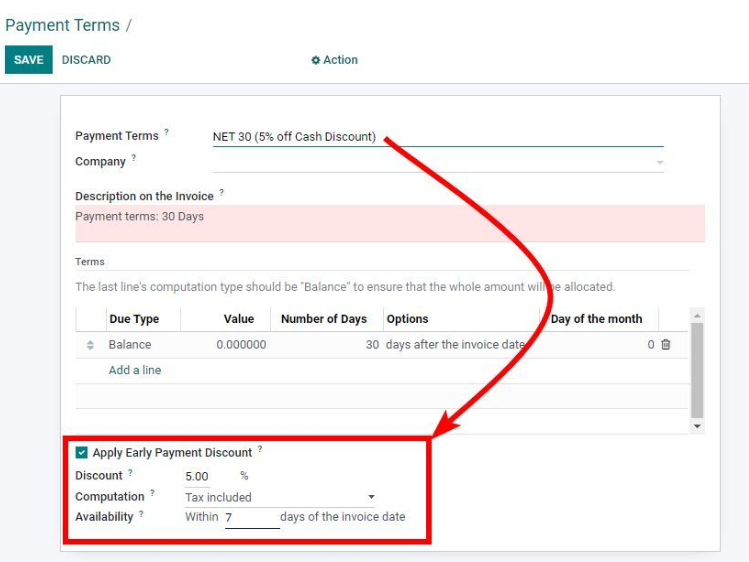This screenshot has height=562, width=749.
Task: Go back via Payment Terms breadcrumb
Action: [63, 25]
